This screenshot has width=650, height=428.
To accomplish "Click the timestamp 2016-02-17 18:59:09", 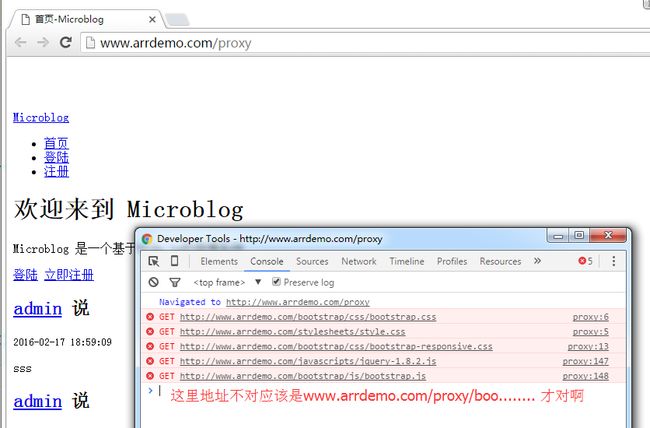I will coord(63,342).
